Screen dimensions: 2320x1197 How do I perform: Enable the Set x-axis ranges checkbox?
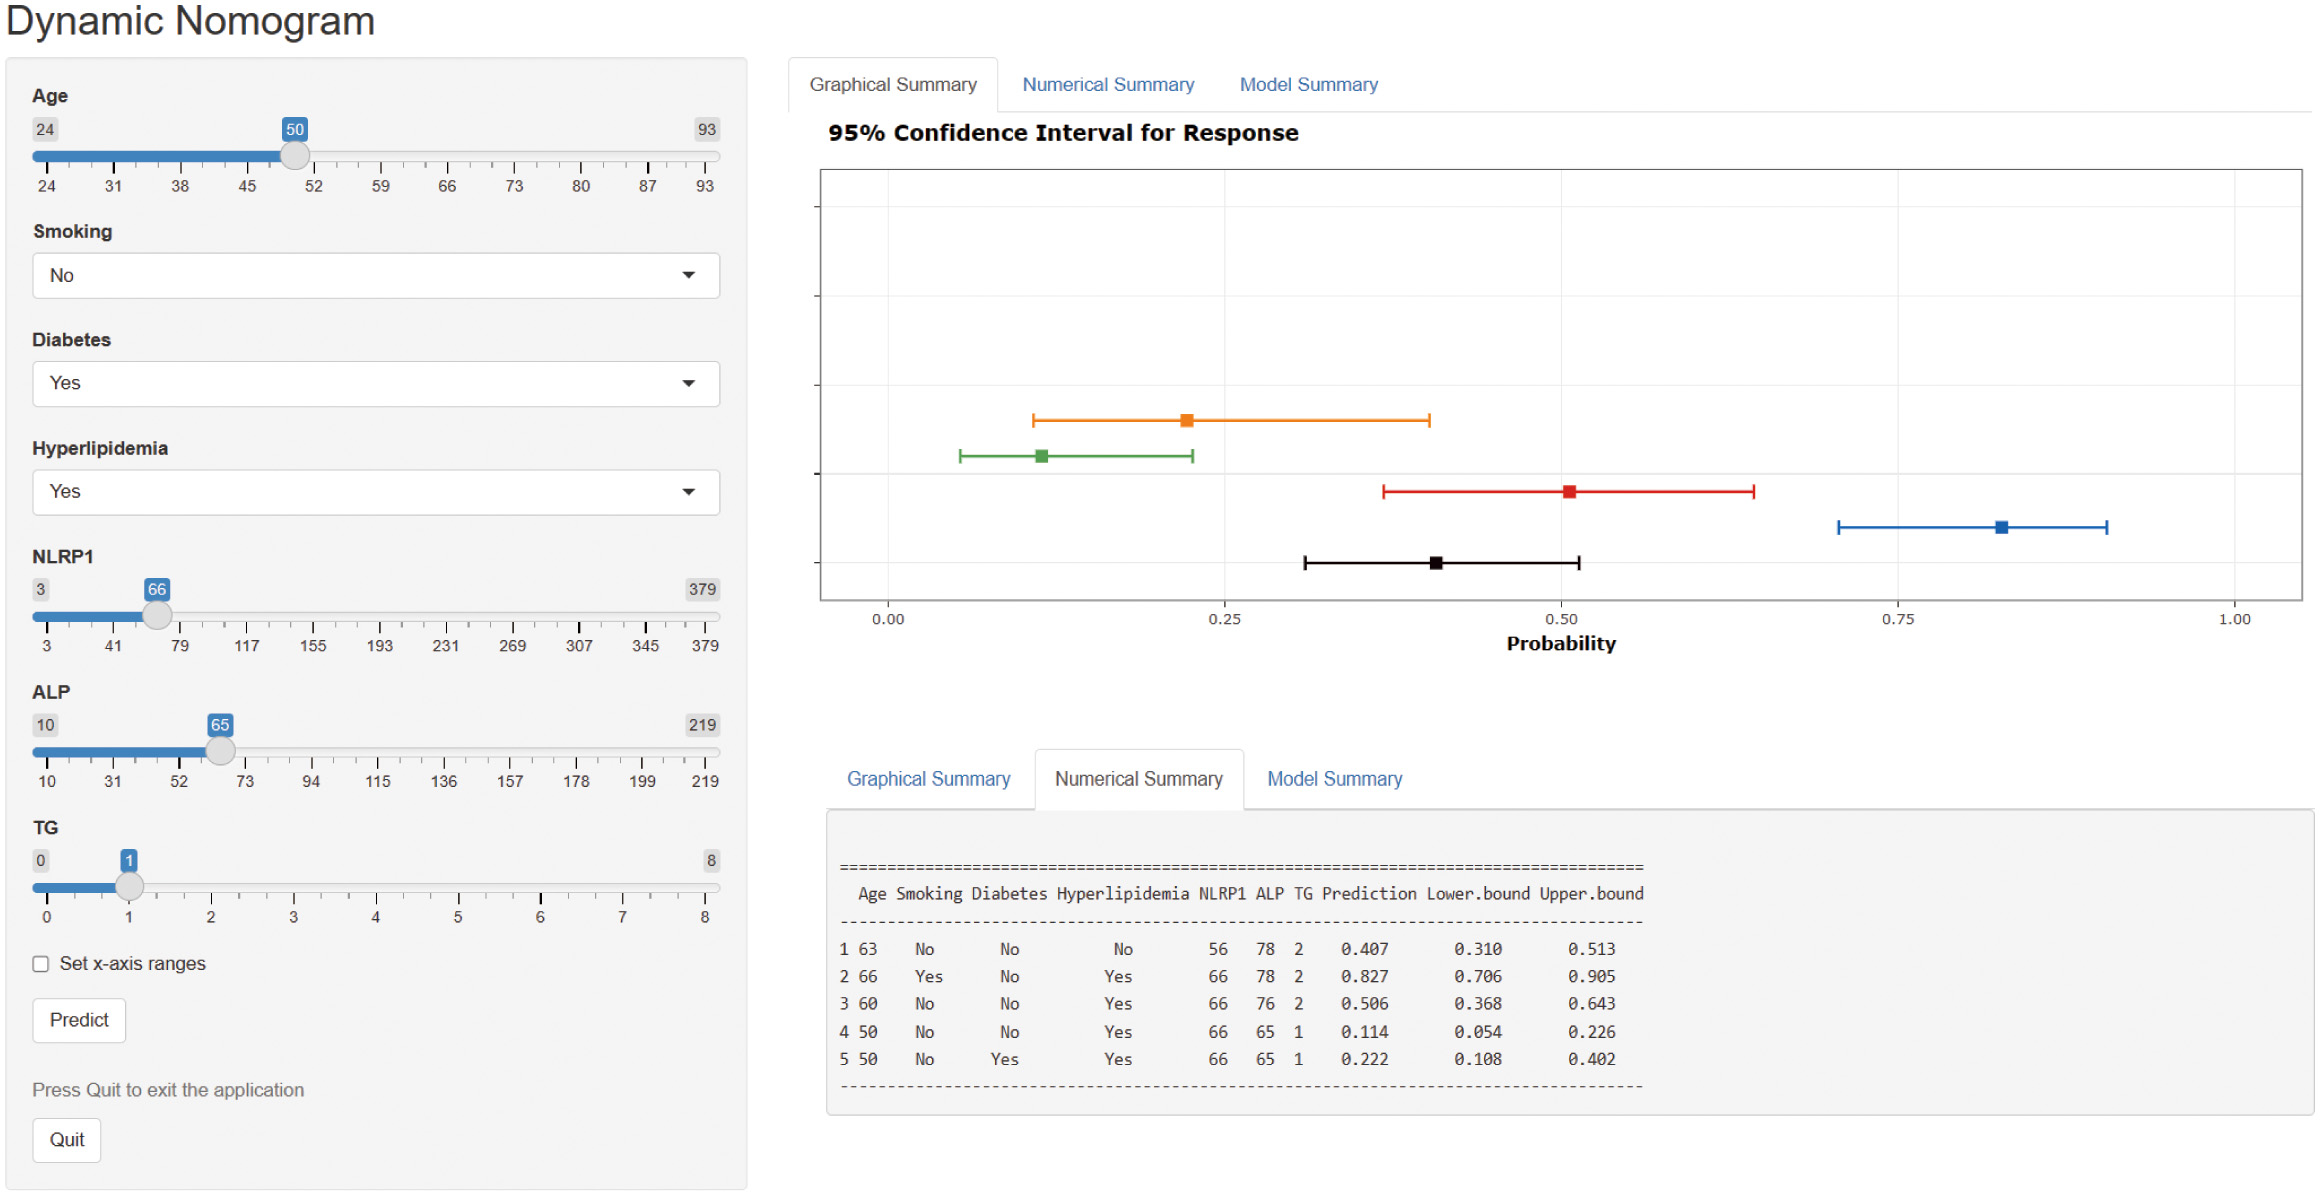pos(41,964)
